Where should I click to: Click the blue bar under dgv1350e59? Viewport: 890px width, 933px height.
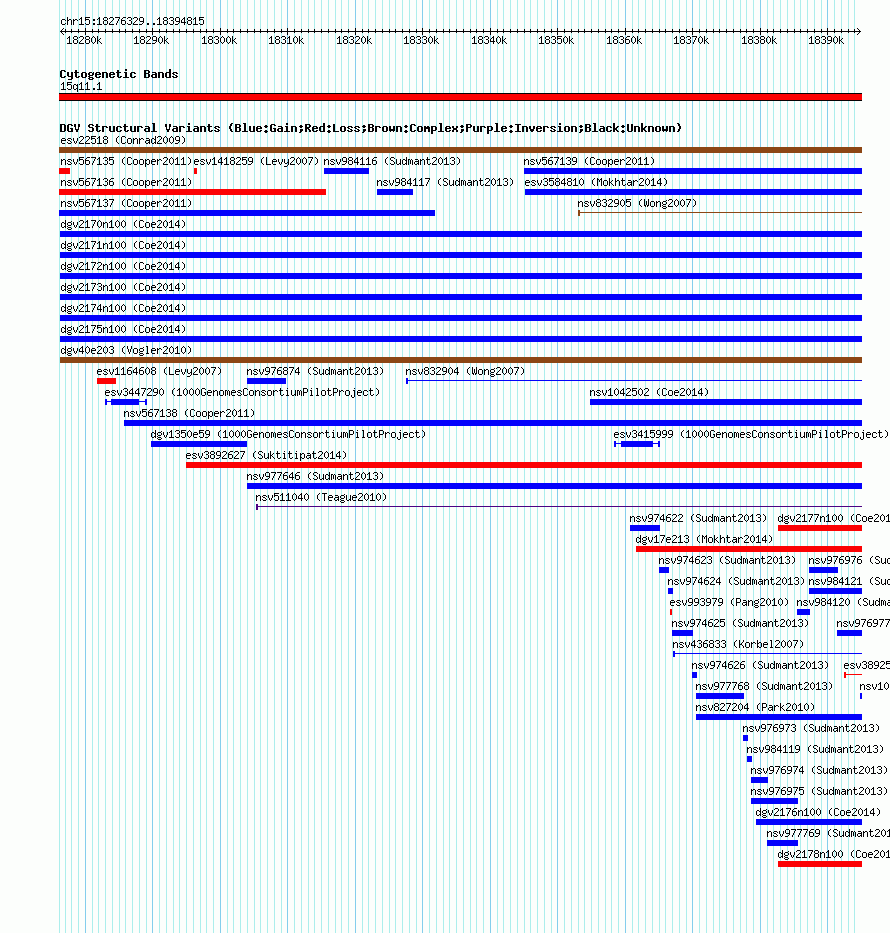point(199,444)
